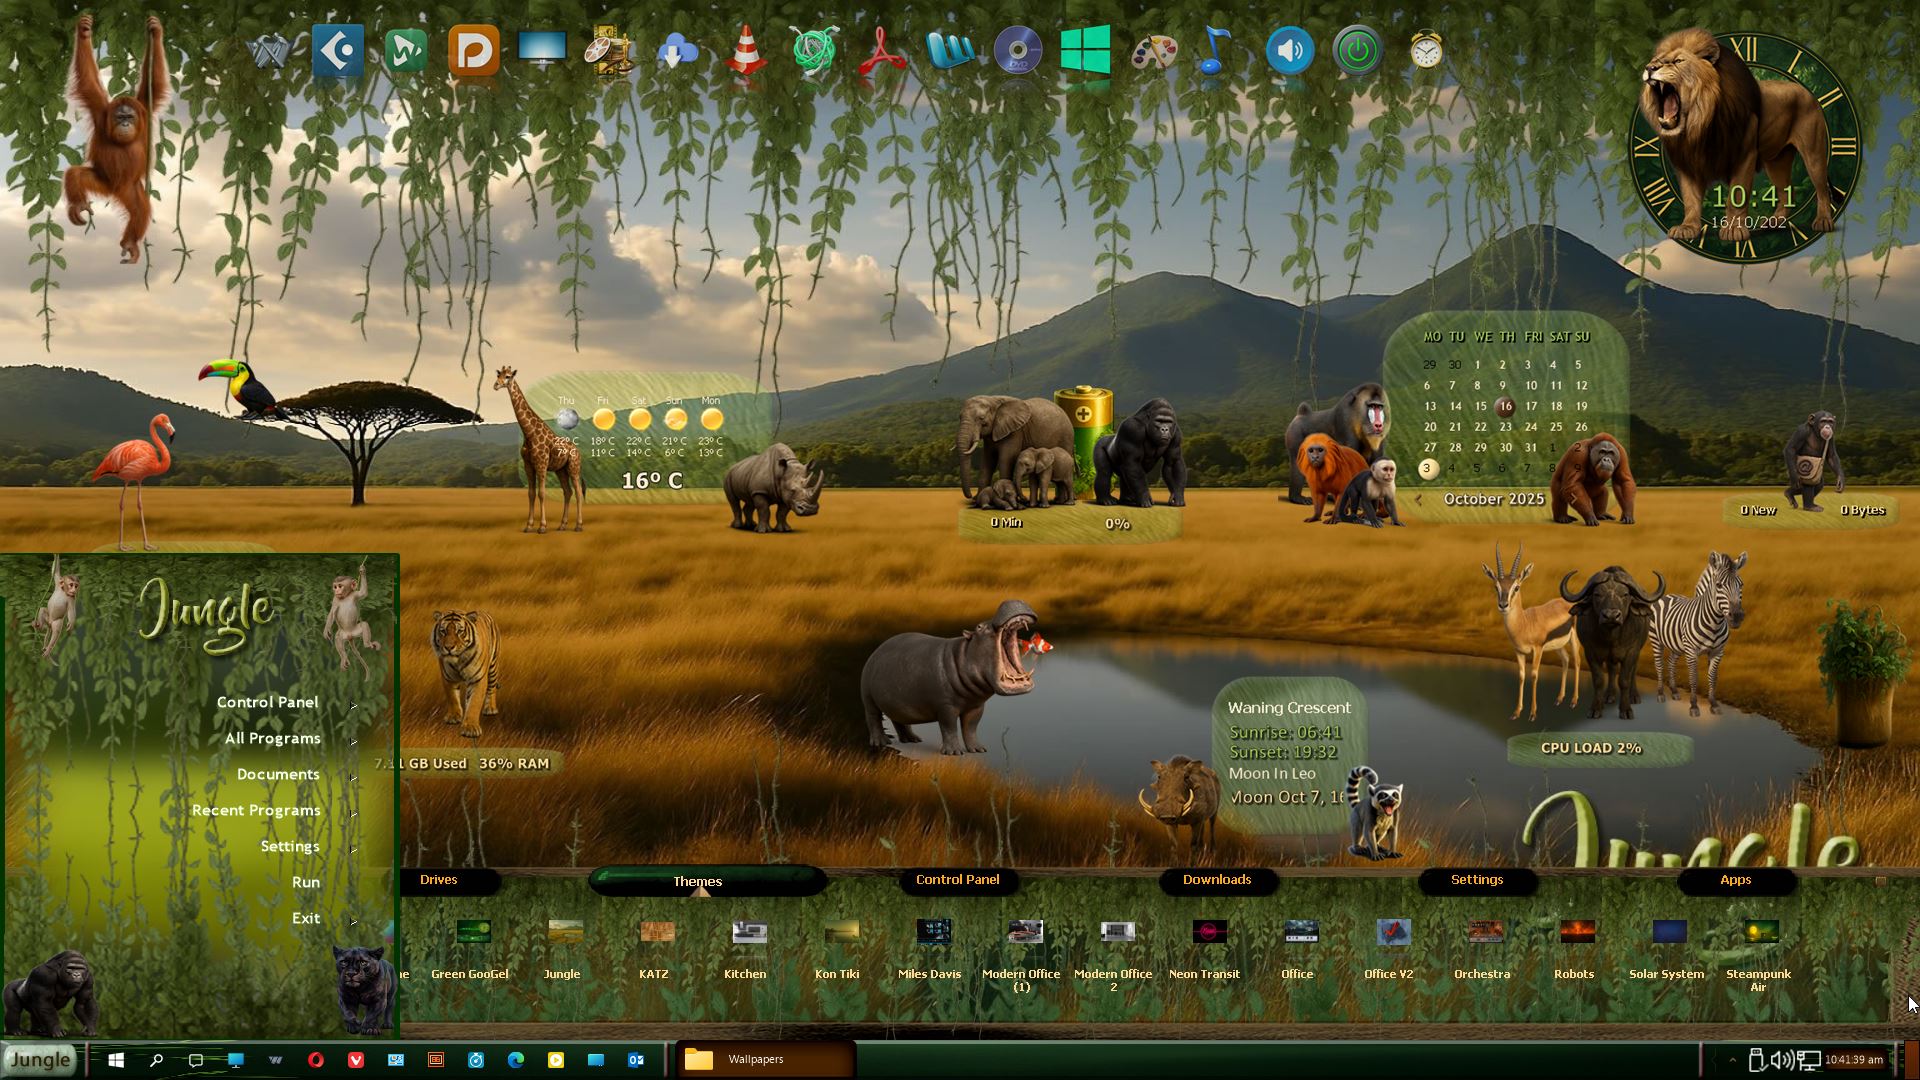Expand the Recent Programs submenu arrow
This screenshot has height=1080, width=1920.
354,813
